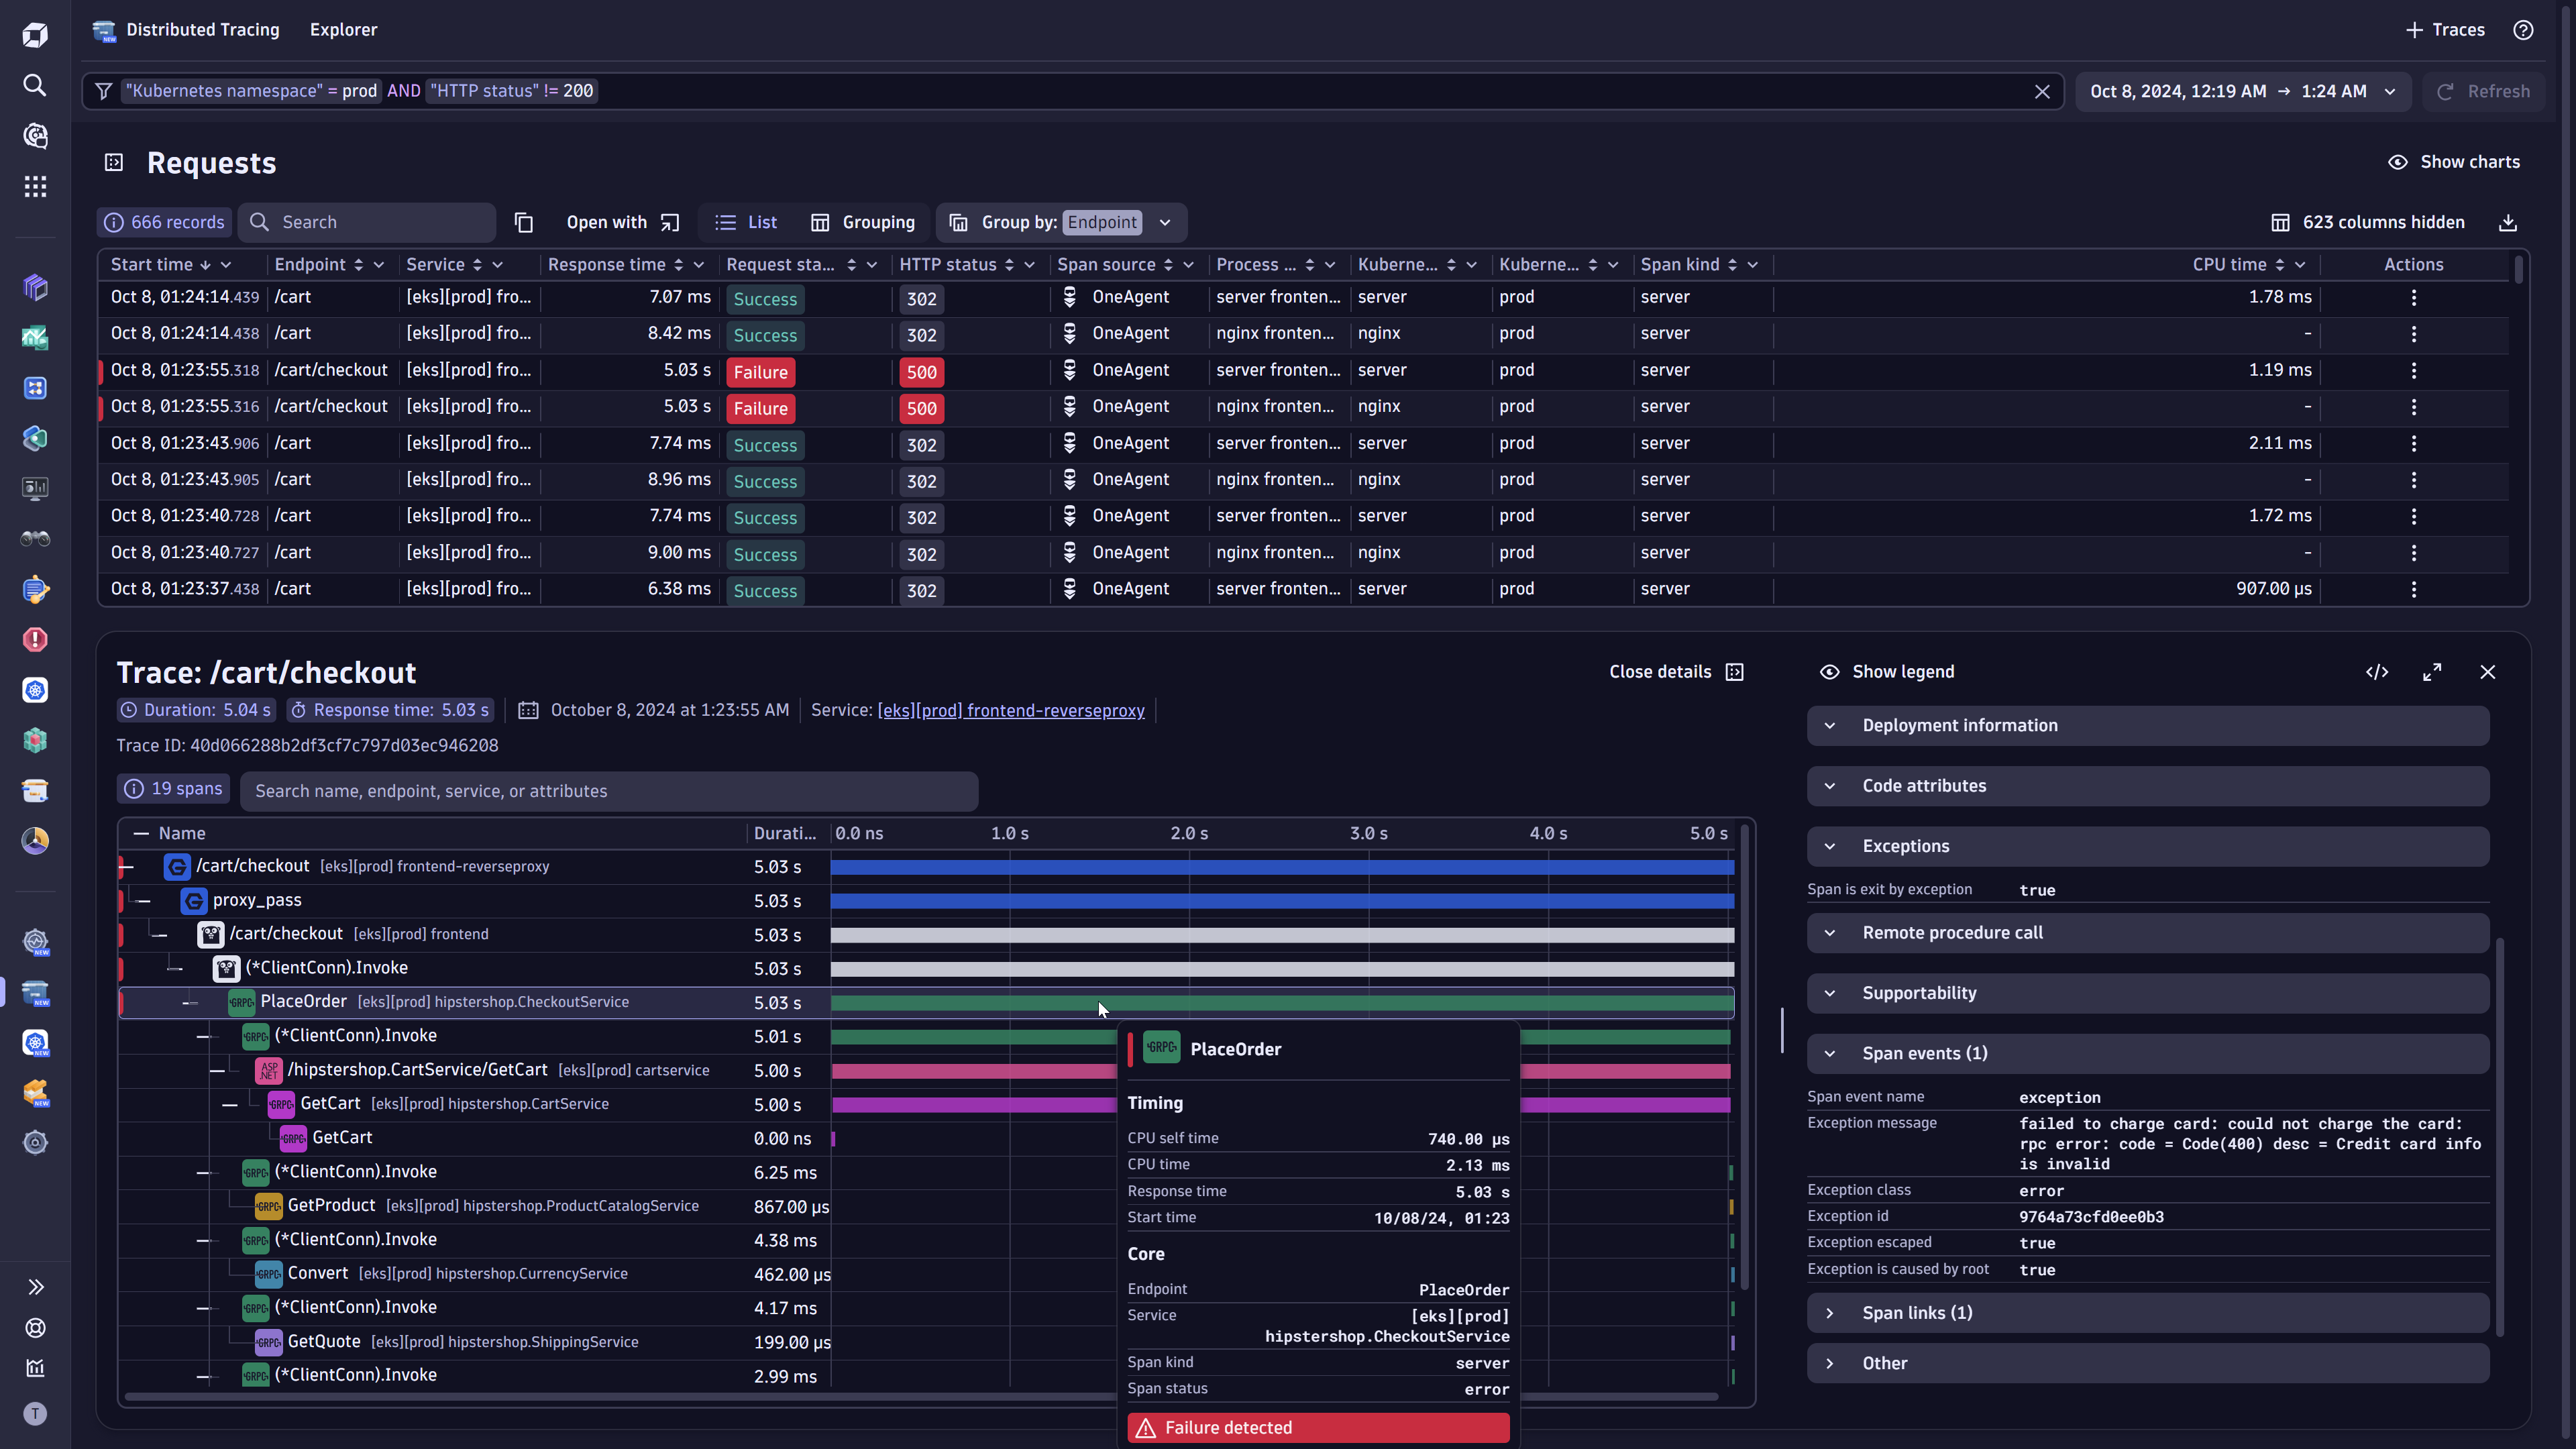Open the binoculars app icon in the sidebar
Image resolution: width=2576 pixels, height=1449 pixels.
35,538
